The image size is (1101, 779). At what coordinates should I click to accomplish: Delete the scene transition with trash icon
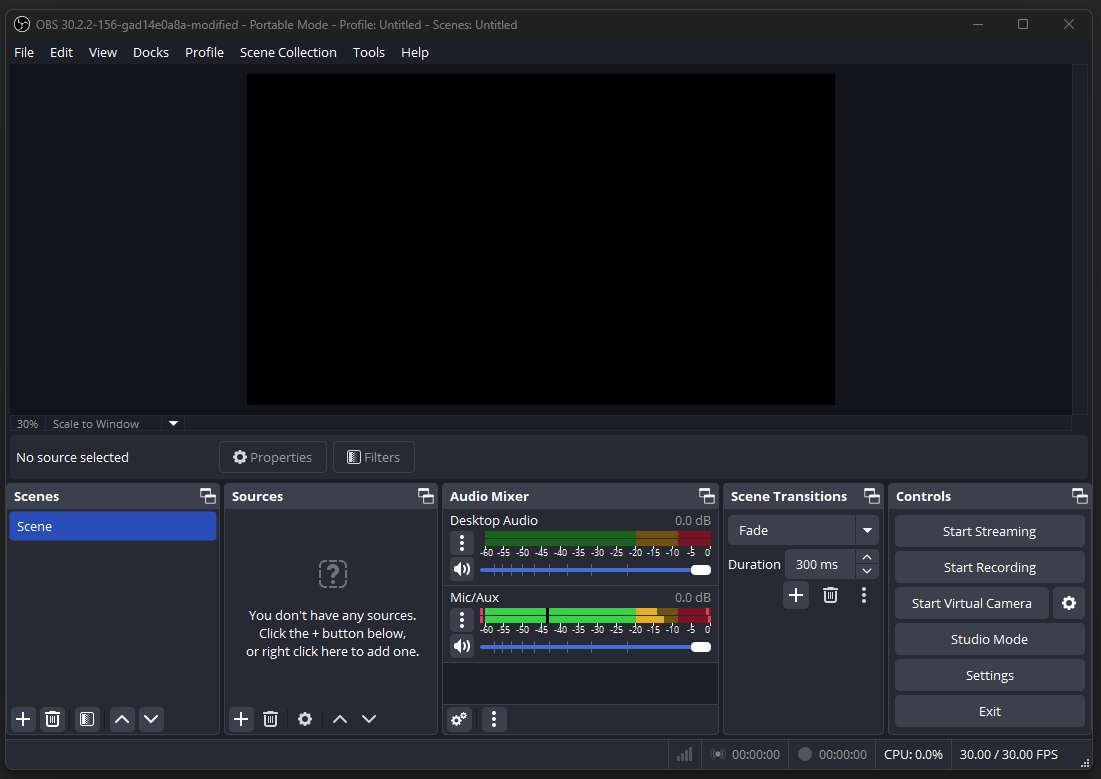tap(830, 595)
